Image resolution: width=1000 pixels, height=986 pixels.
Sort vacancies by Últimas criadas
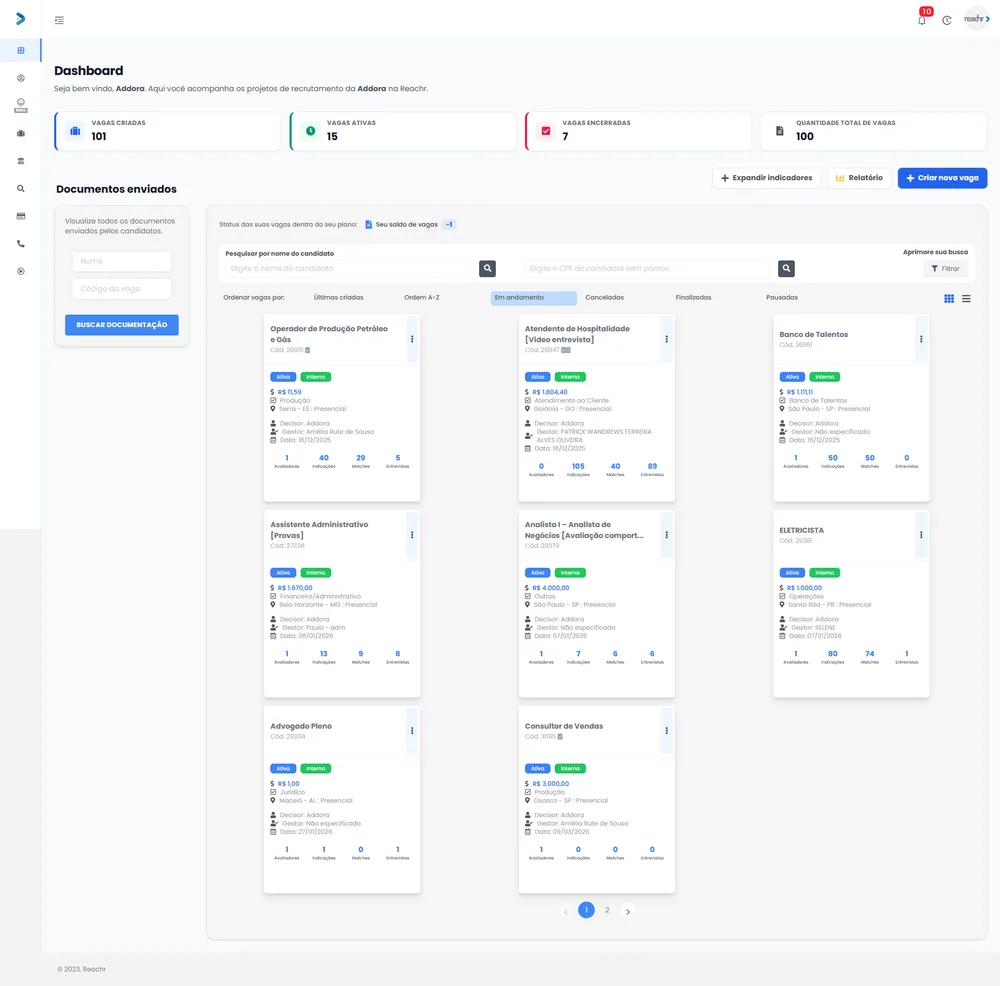point(339,297)
